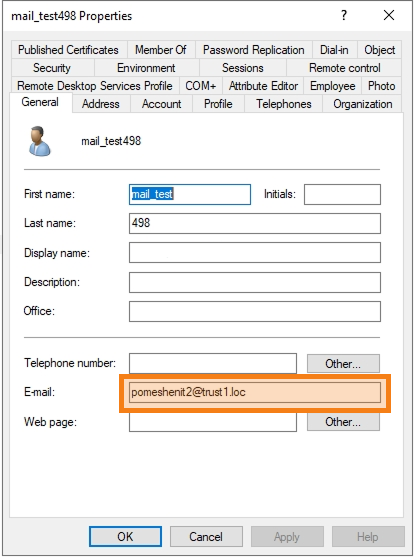
Task: Click the Cancel button
Action: tap(206, 536)
